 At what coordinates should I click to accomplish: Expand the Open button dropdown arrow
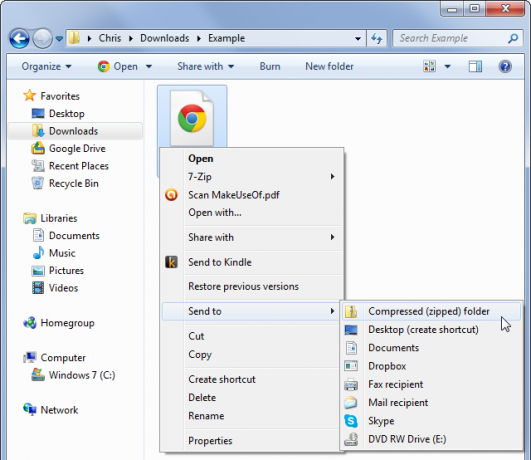point(149,66)
